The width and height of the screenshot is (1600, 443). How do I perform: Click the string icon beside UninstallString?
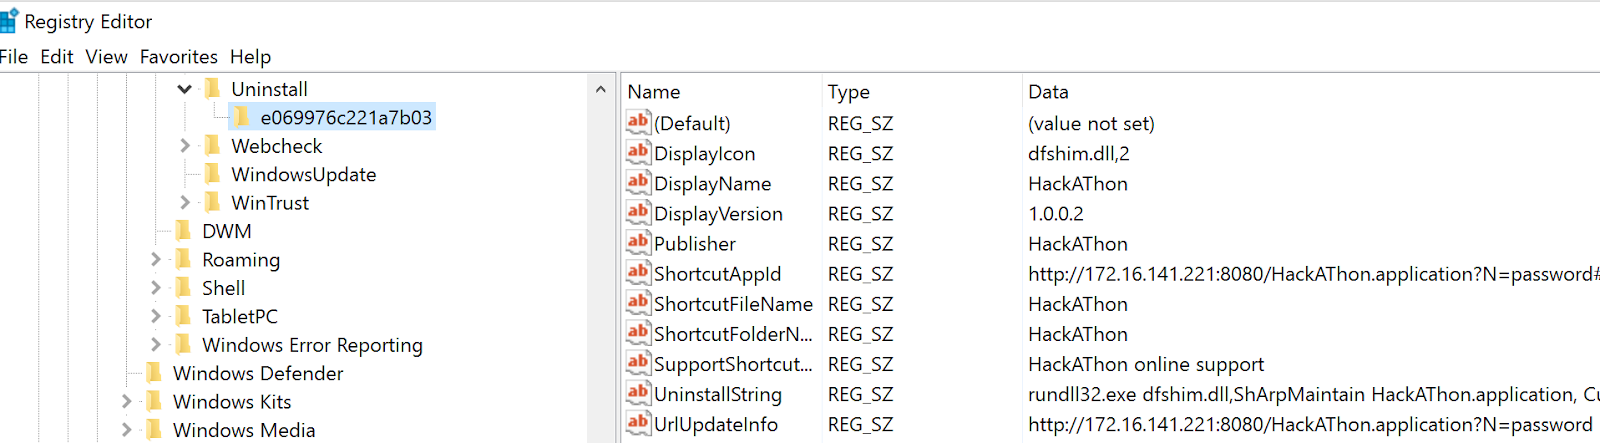tap(638, 393)
